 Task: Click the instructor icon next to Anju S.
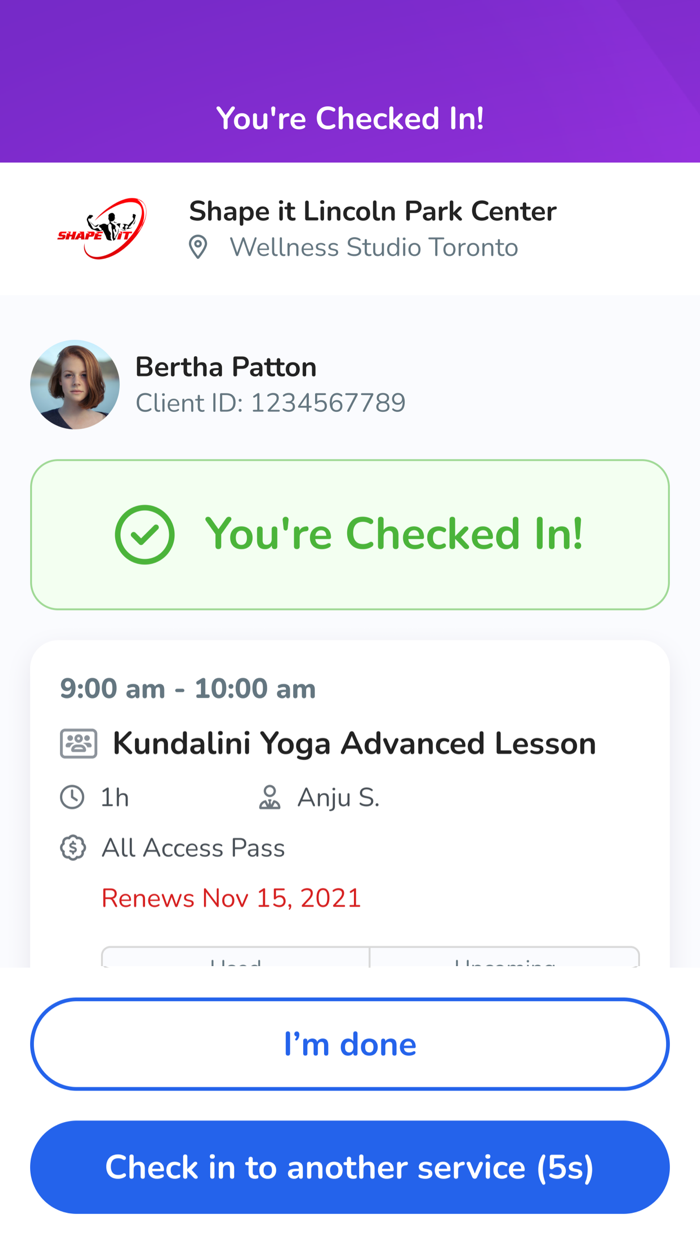click(270, 797)
